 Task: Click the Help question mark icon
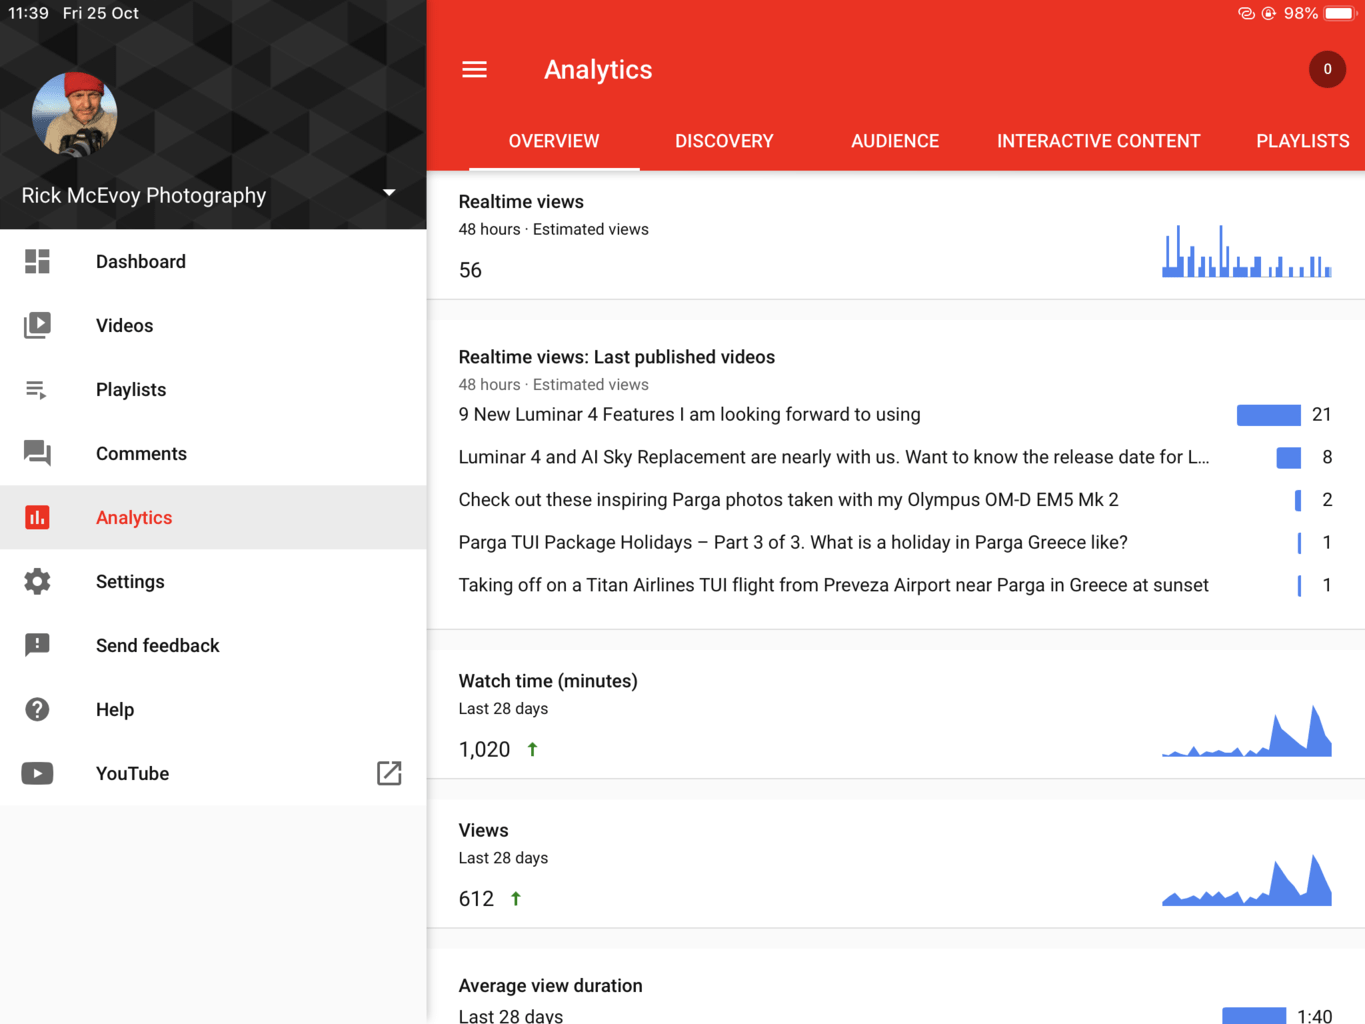(37, 709)
